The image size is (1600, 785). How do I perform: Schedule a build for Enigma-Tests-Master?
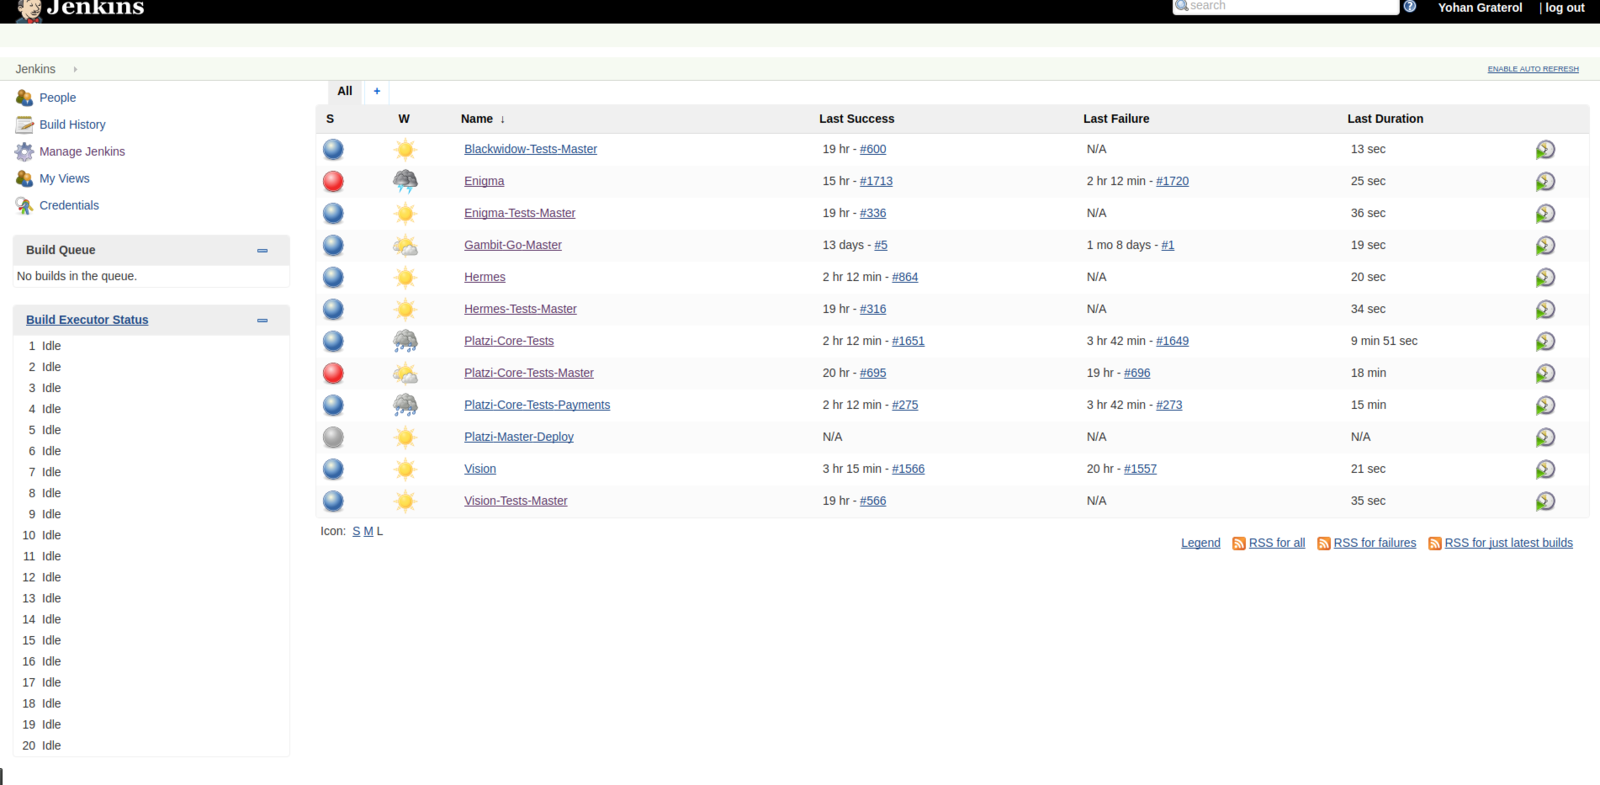pyautogui.click(x=1545, y=214)
